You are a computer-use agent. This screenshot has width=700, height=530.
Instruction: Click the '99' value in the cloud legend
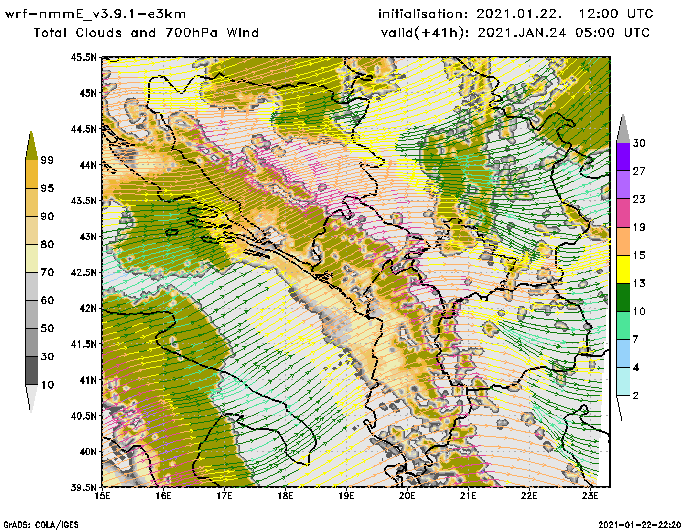tap(47, 160)
